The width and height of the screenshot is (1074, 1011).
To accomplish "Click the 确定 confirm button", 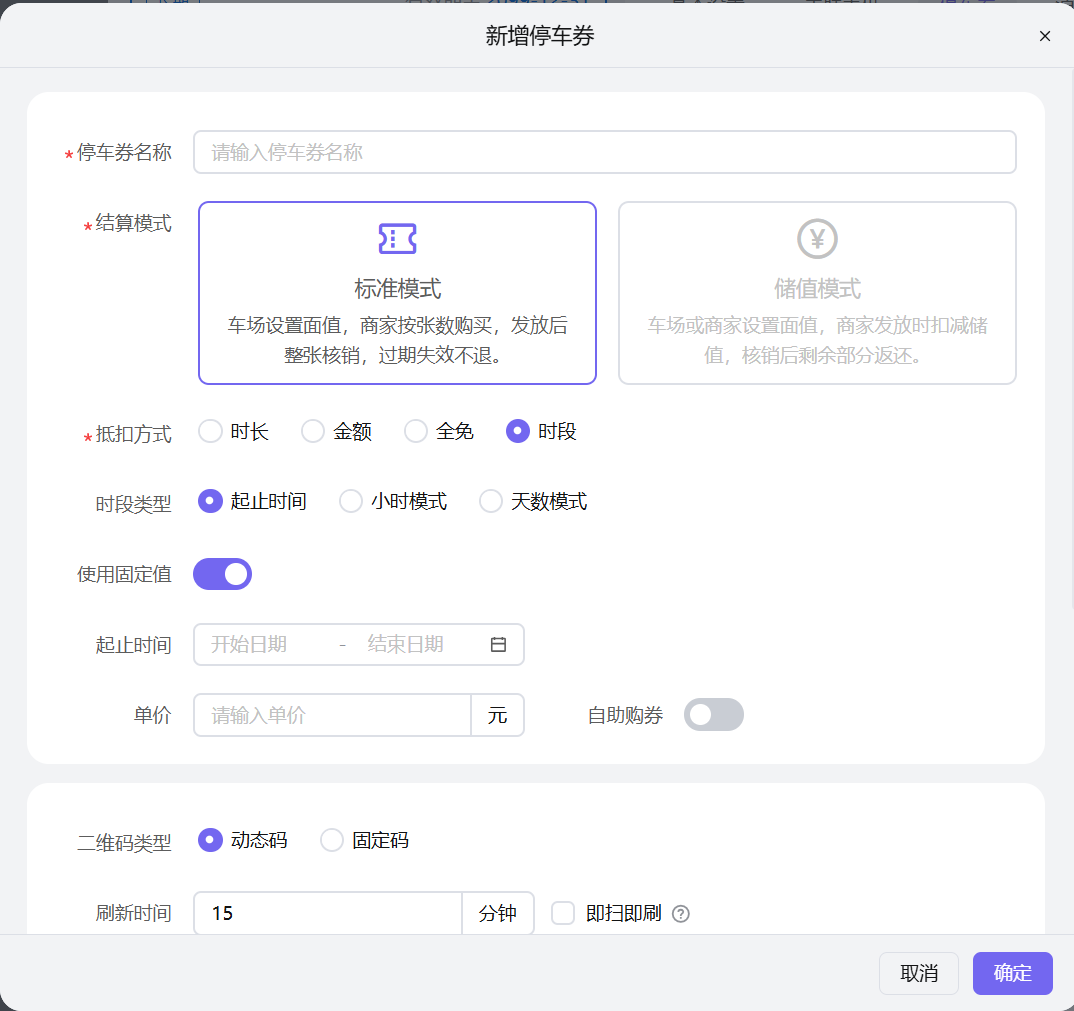I will click(x=1012, y=973).
